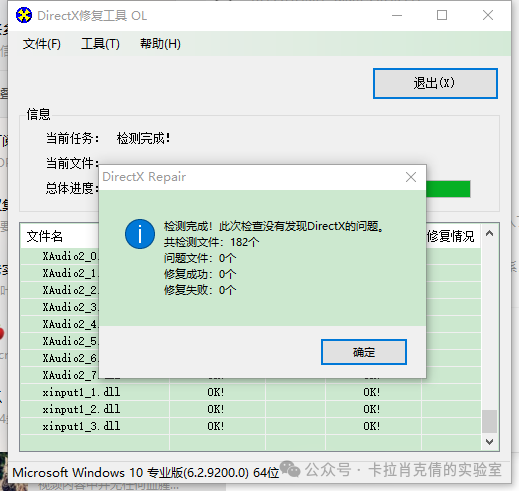The height and width of the screenshot is (491, 519).
Task: Click the Microsoft Windows 10 status bar text
Action: 146,473
